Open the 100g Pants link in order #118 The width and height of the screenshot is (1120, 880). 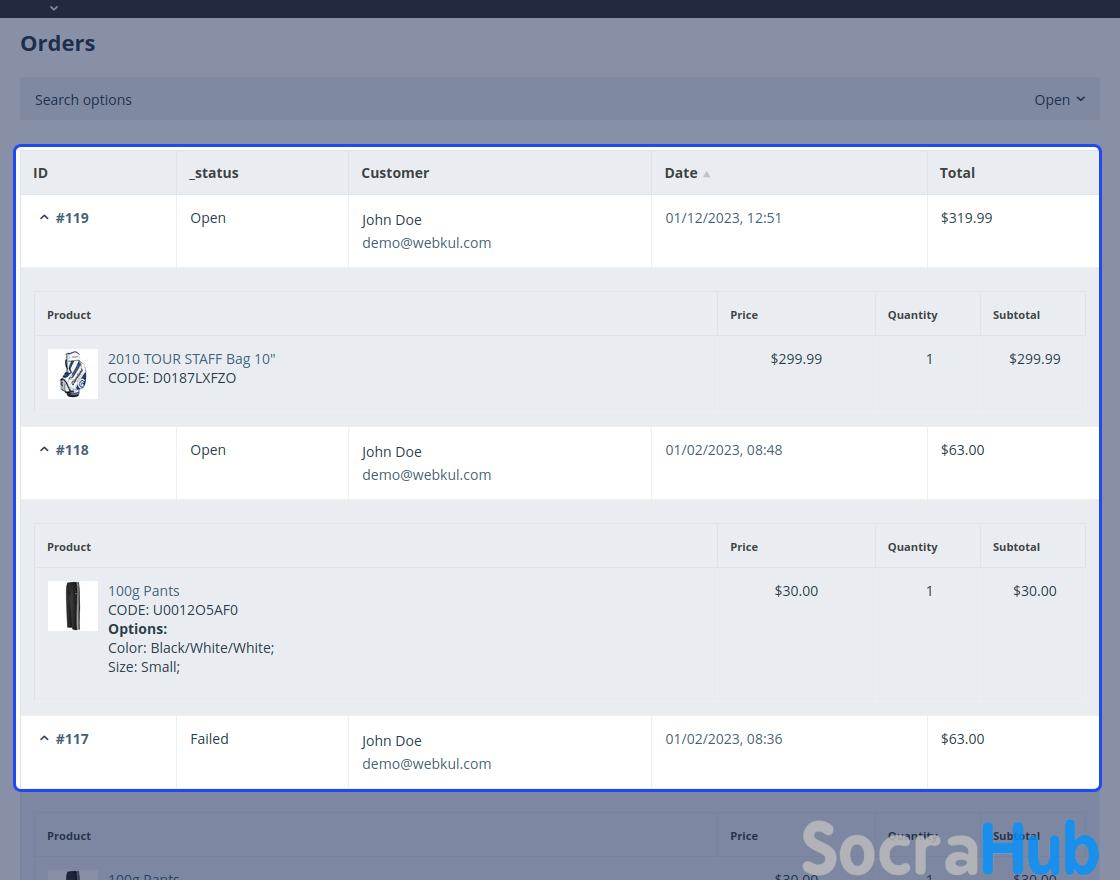144,591
